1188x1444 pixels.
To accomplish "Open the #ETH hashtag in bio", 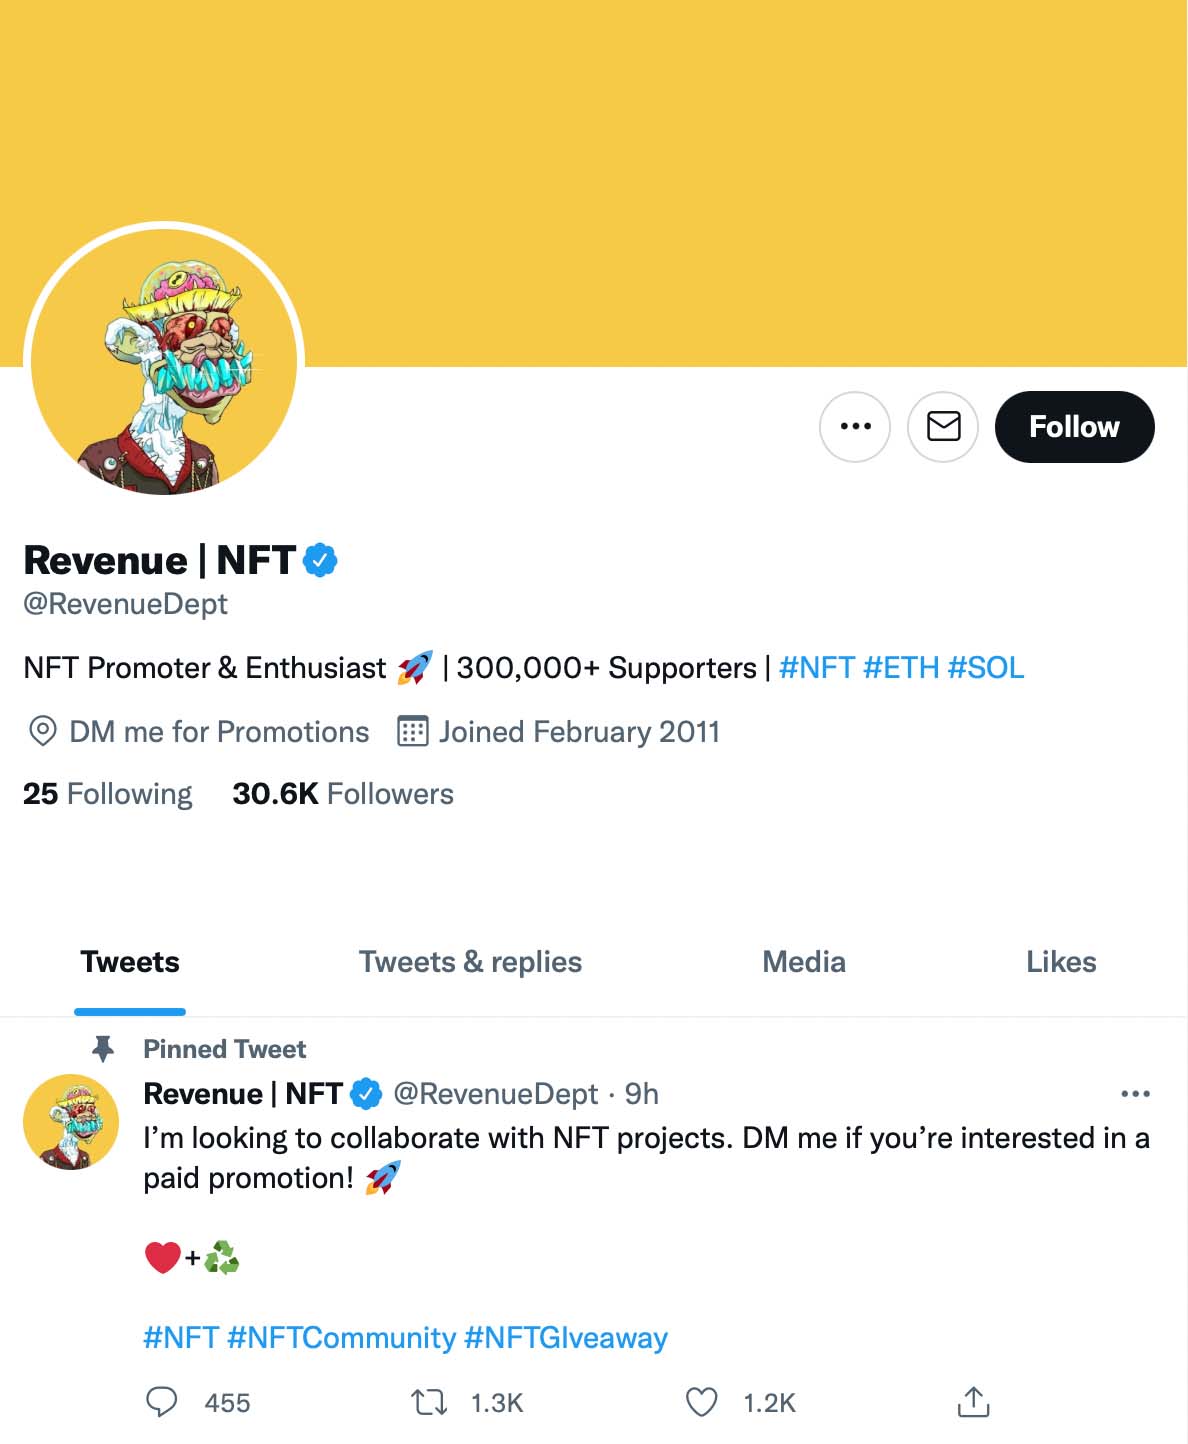I will (901, 668).
